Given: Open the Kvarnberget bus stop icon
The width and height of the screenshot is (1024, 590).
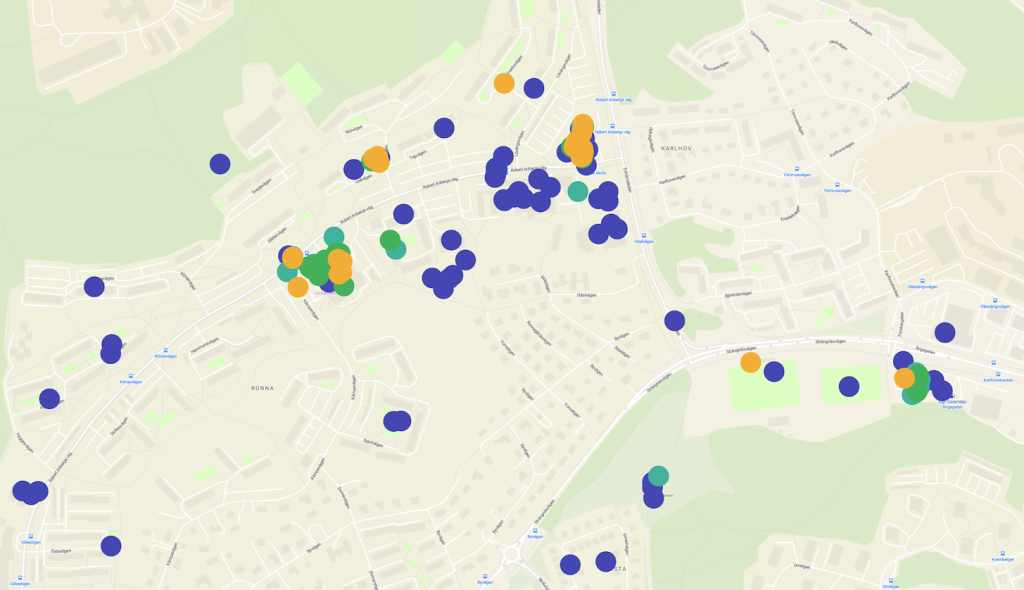Looking at the screenshot, I should pyautogui.click(x=1003, y=553).
